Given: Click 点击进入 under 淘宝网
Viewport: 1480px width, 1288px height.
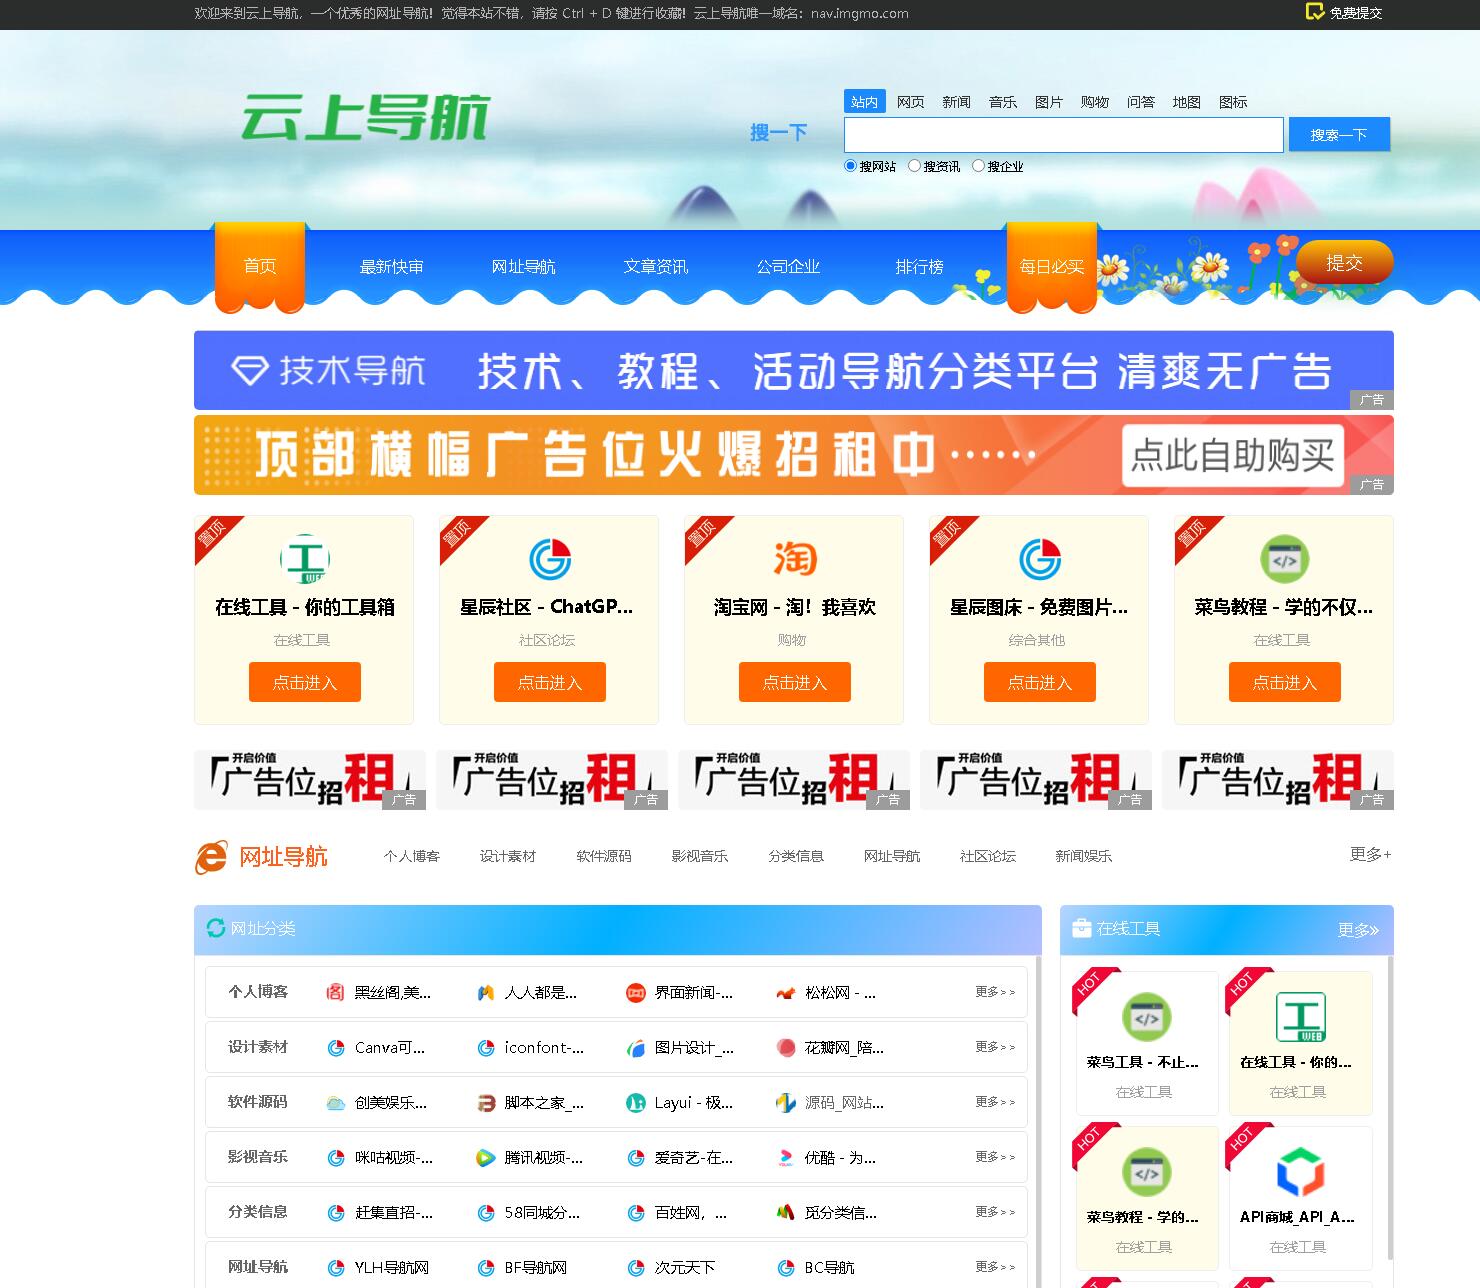Looking at the screenshot, I should (x=795, y=682).
